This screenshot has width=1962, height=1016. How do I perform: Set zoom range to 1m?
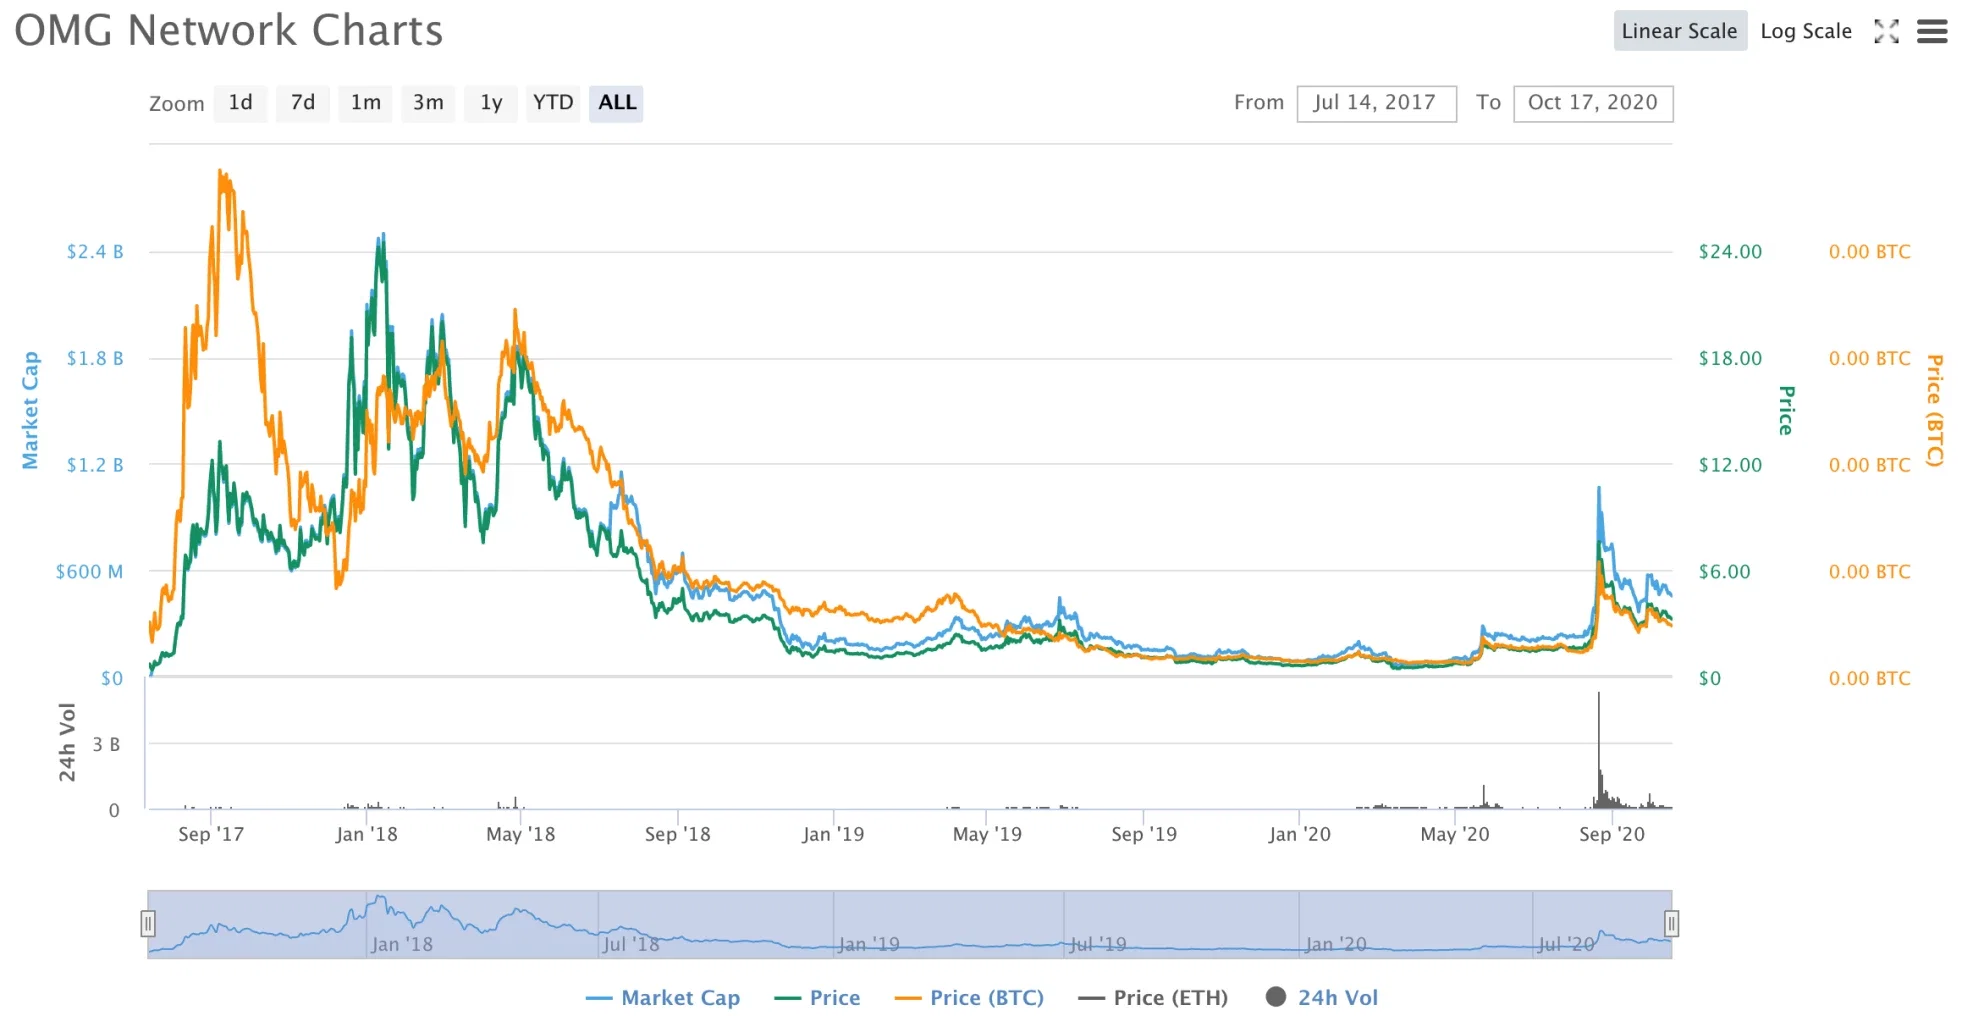coord(365,103)
